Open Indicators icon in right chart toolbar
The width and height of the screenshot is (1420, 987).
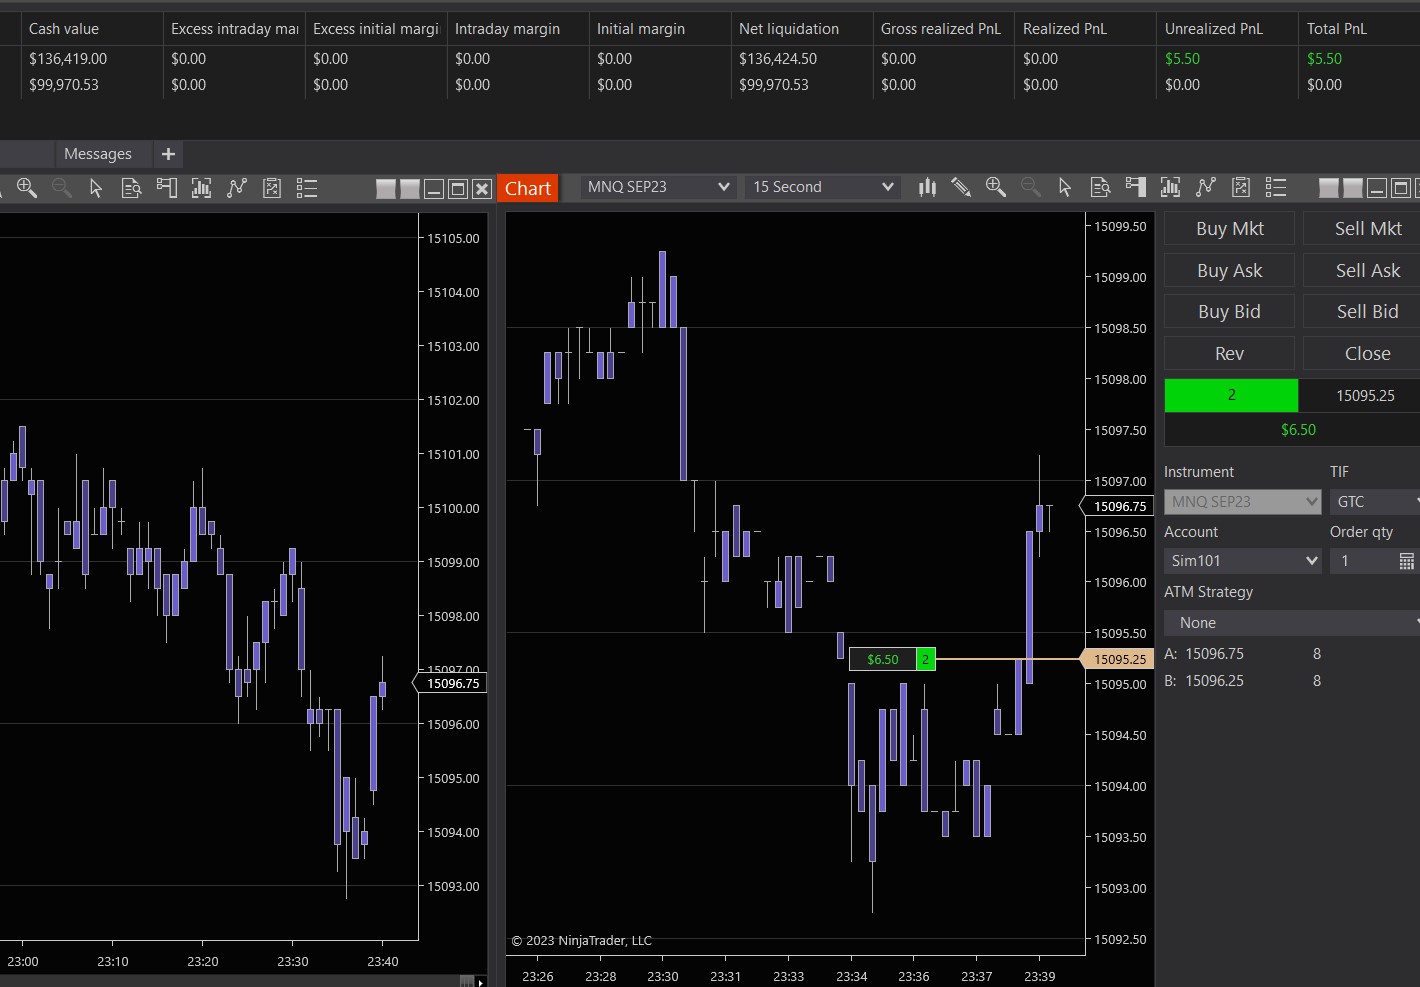1206,187
